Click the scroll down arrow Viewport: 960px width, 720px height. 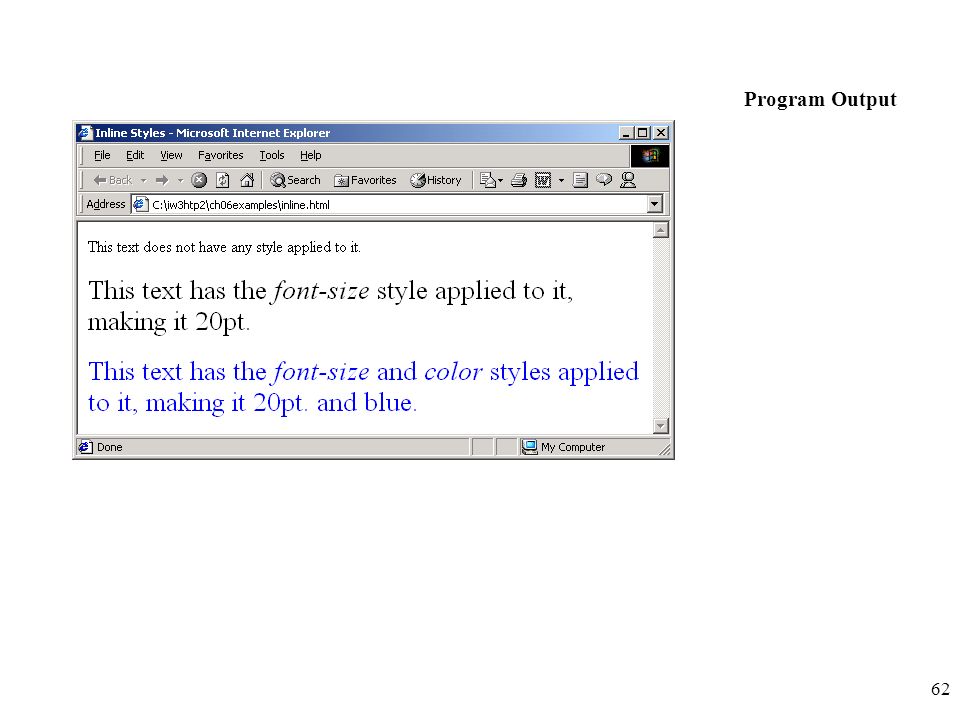661,426
